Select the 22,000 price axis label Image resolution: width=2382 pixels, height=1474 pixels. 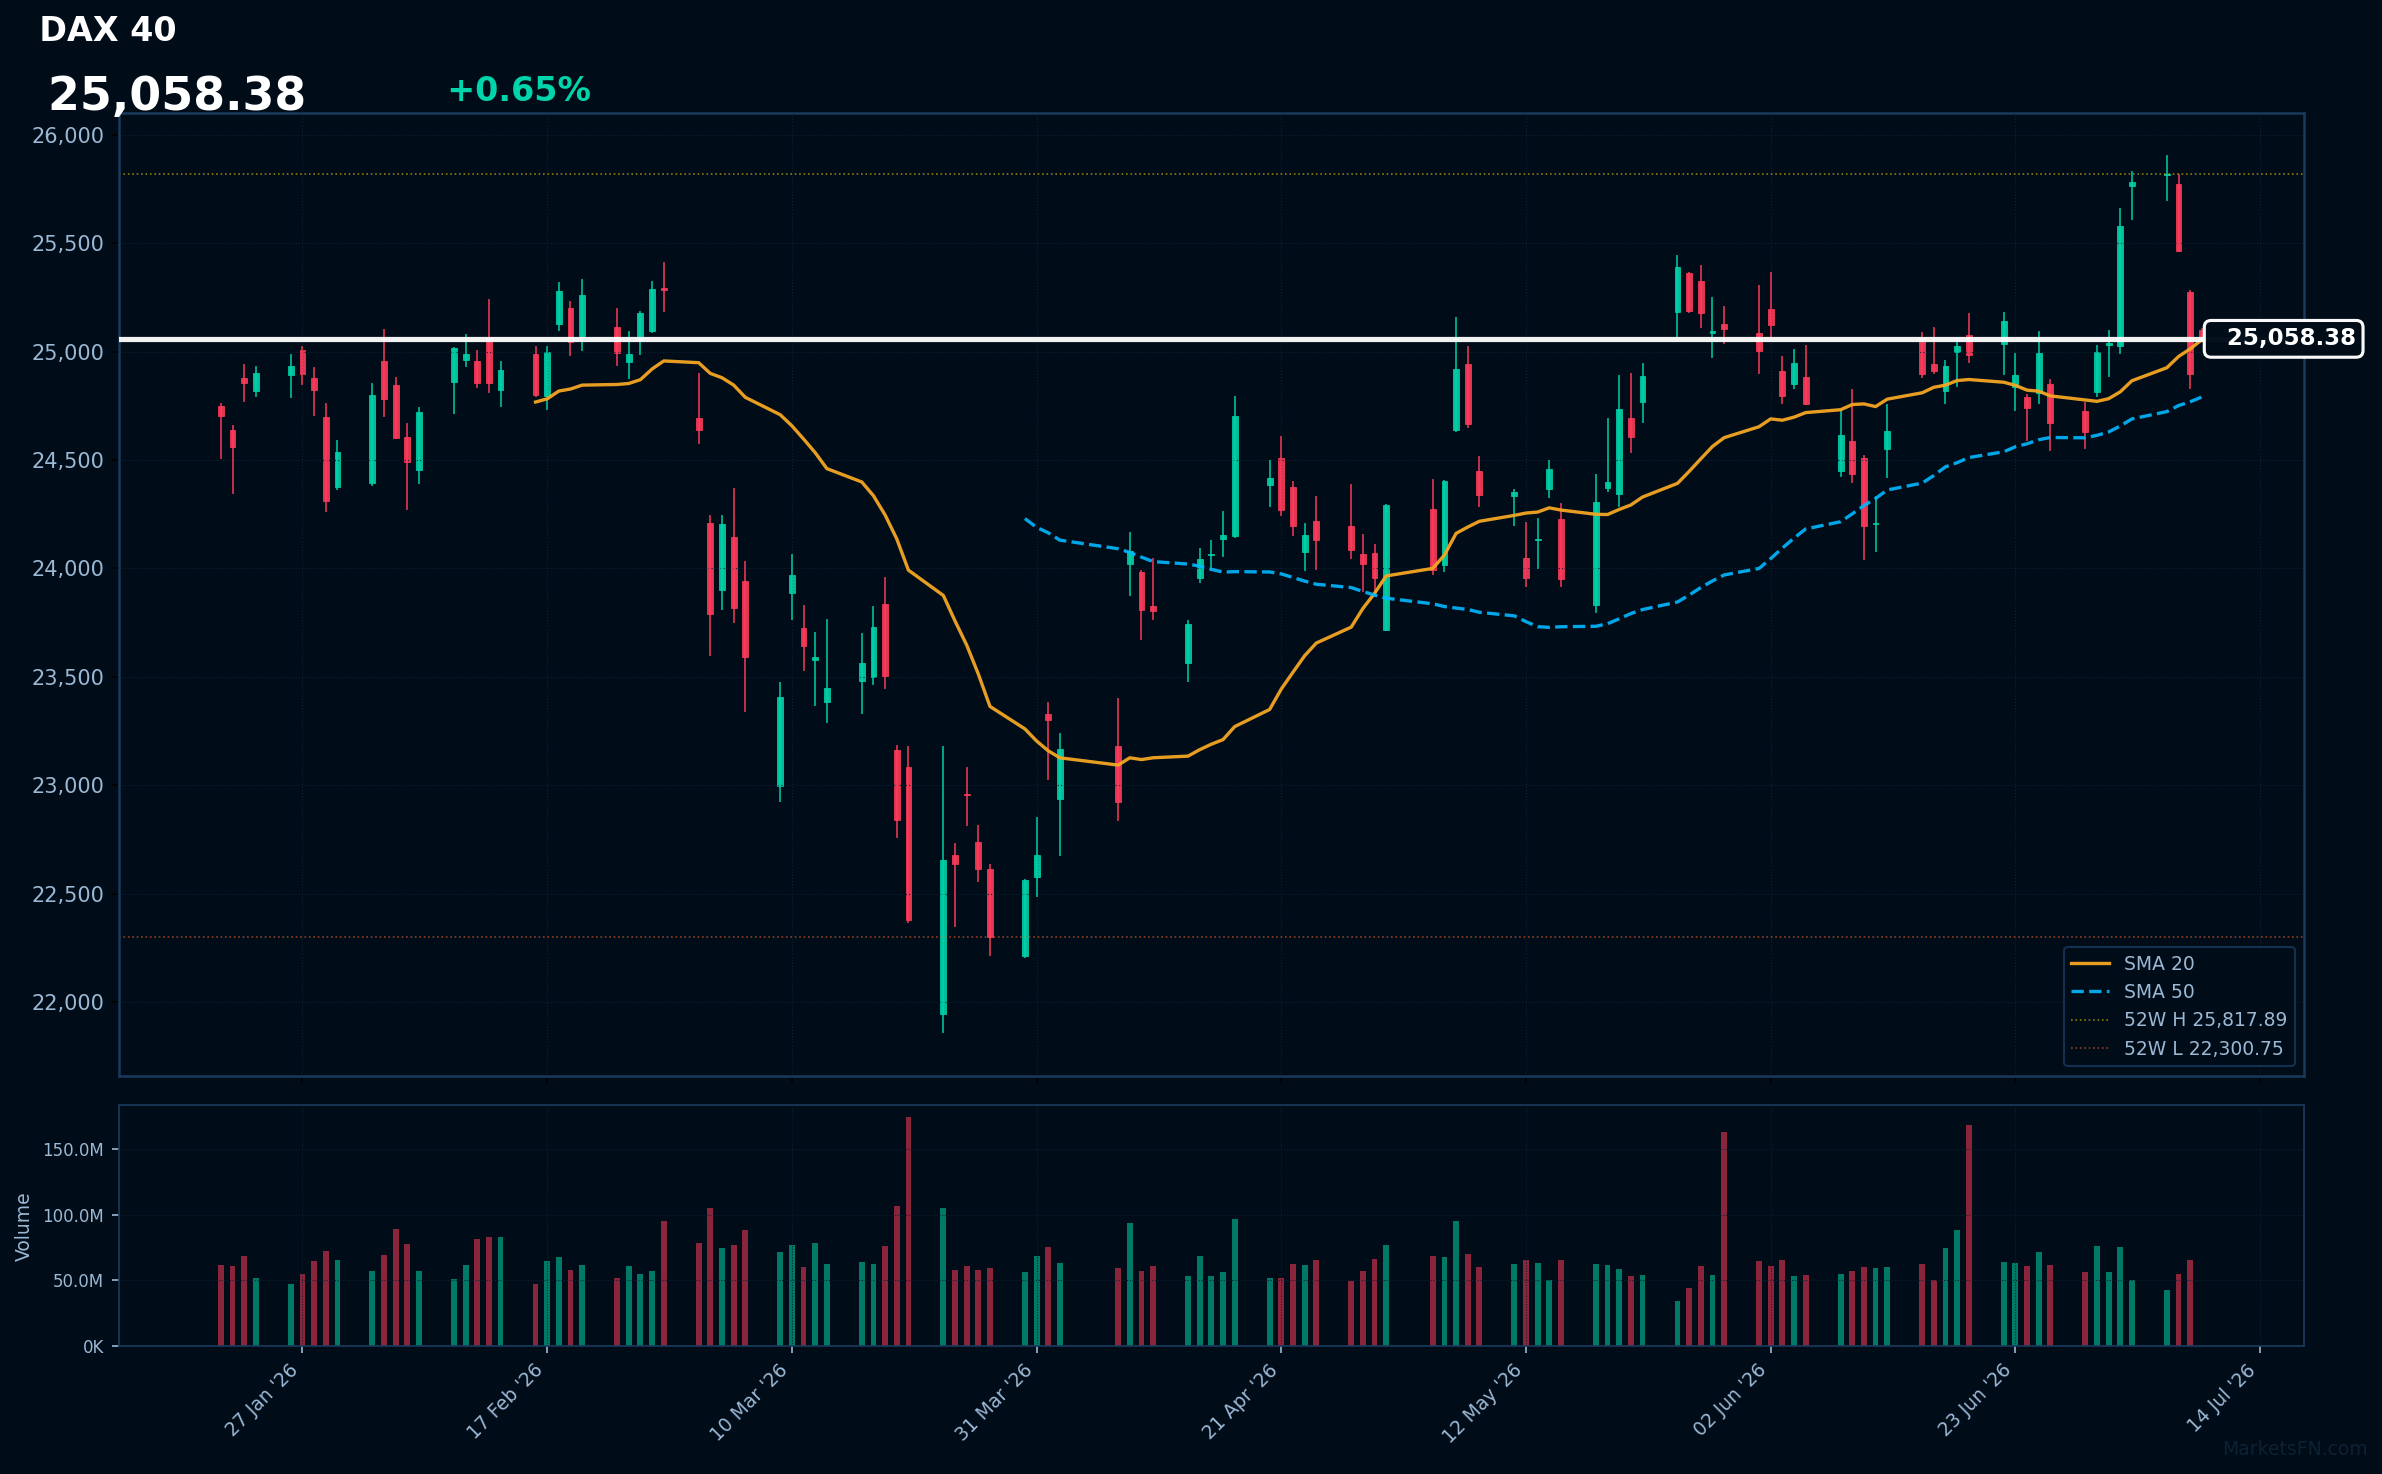[x=68, y=1003]
